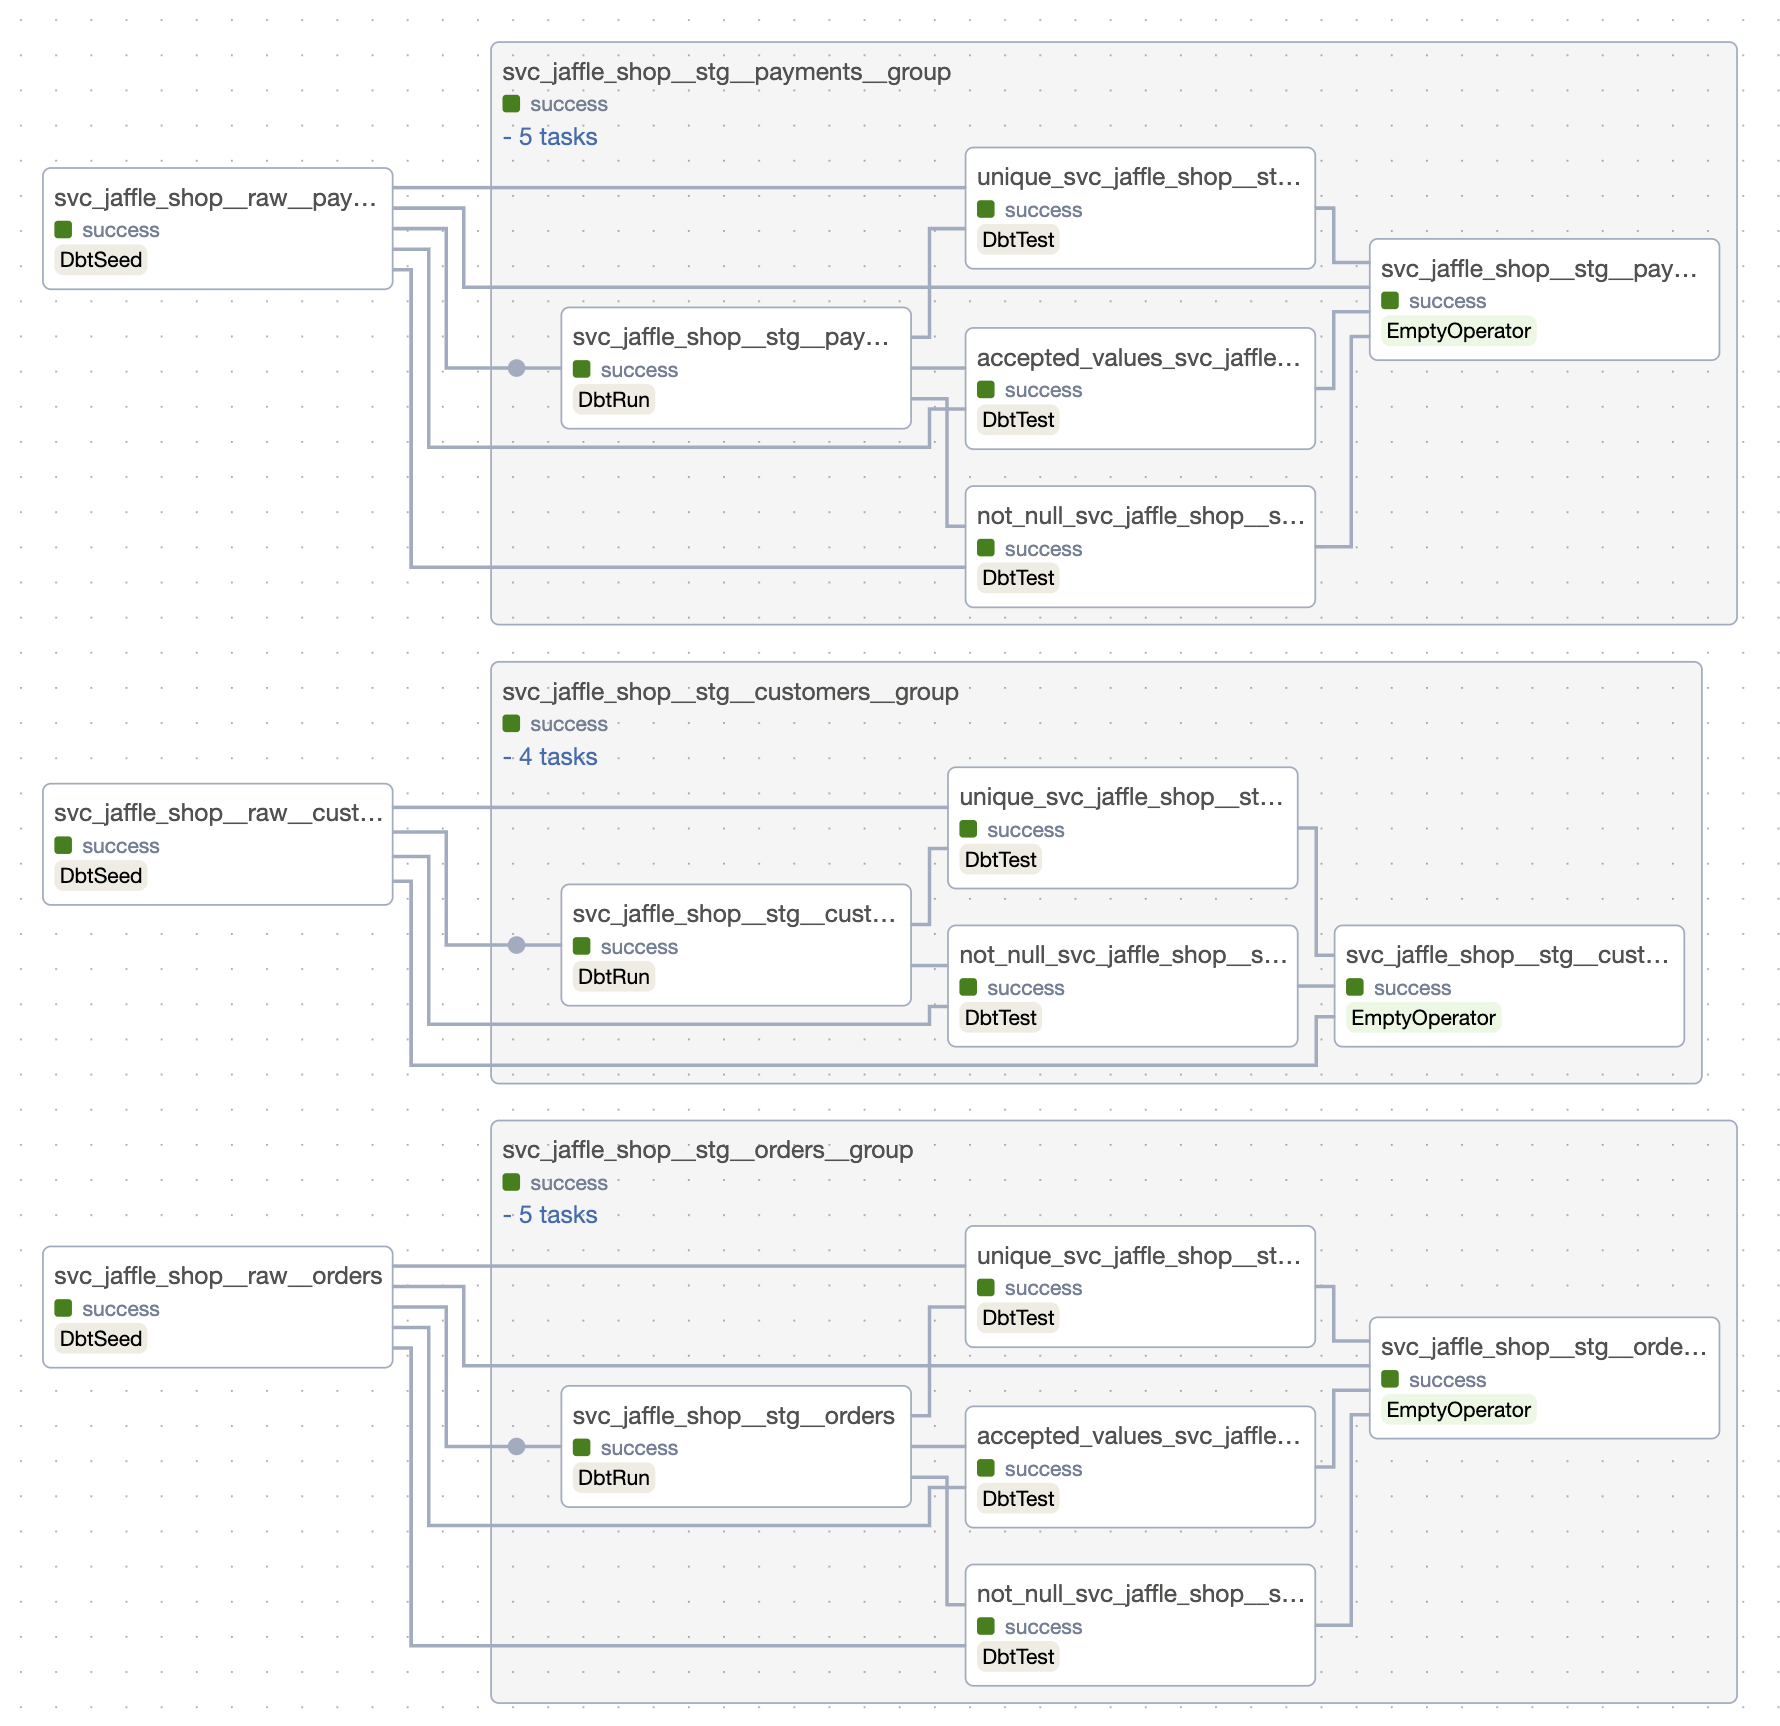Select accepted_values test node in payments group
1780x1726 pixels.
pyautogui.click(x=1139, y=388)
